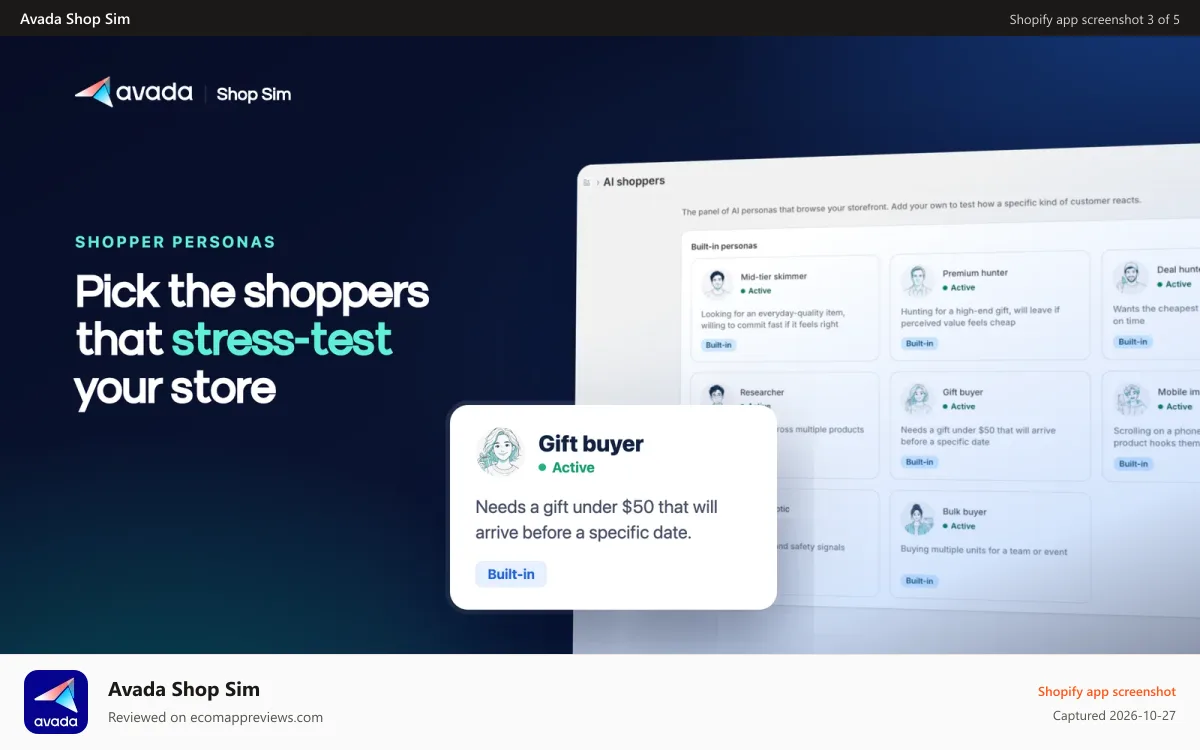Open the Mid-tier skimmer persona name
Screen dimensions: 1200x750
773,277
